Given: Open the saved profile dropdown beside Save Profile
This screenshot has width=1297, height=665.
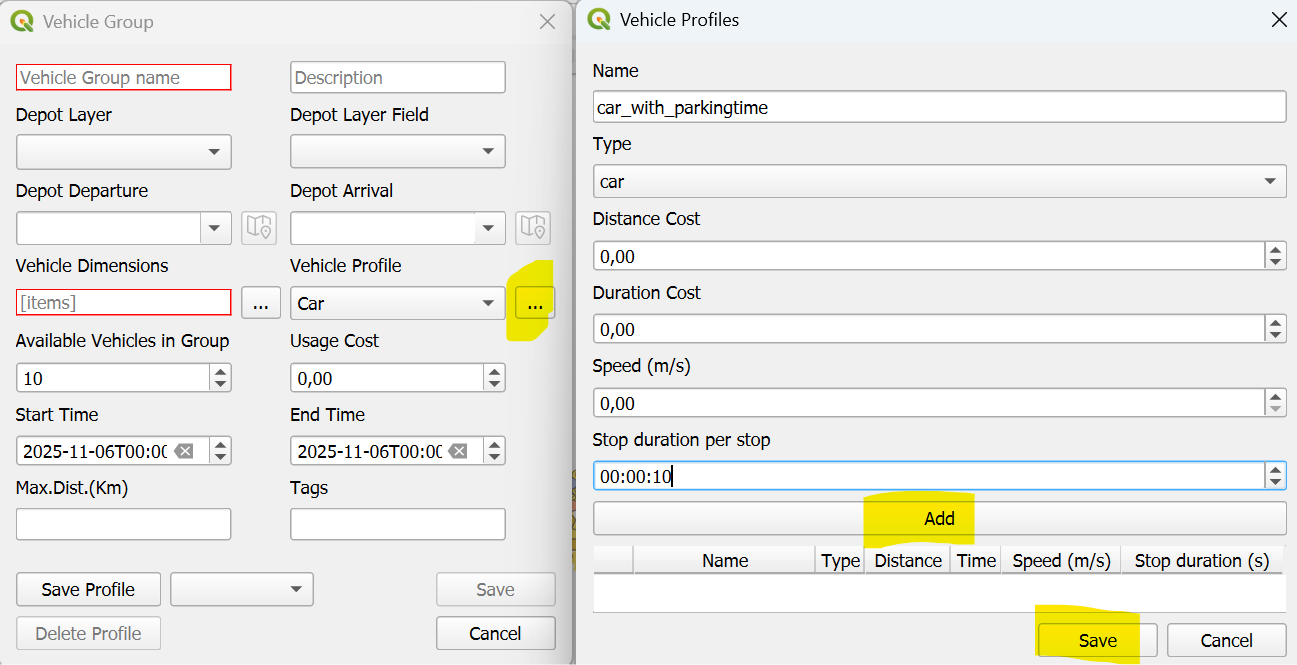Looking at the screenshot, I should [242, 590].
